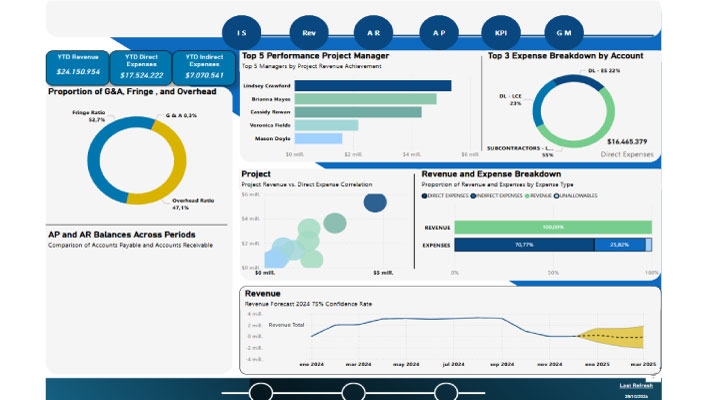
Task: Toggle Direct Expenses legend marker
Action: tap(425, 197)
